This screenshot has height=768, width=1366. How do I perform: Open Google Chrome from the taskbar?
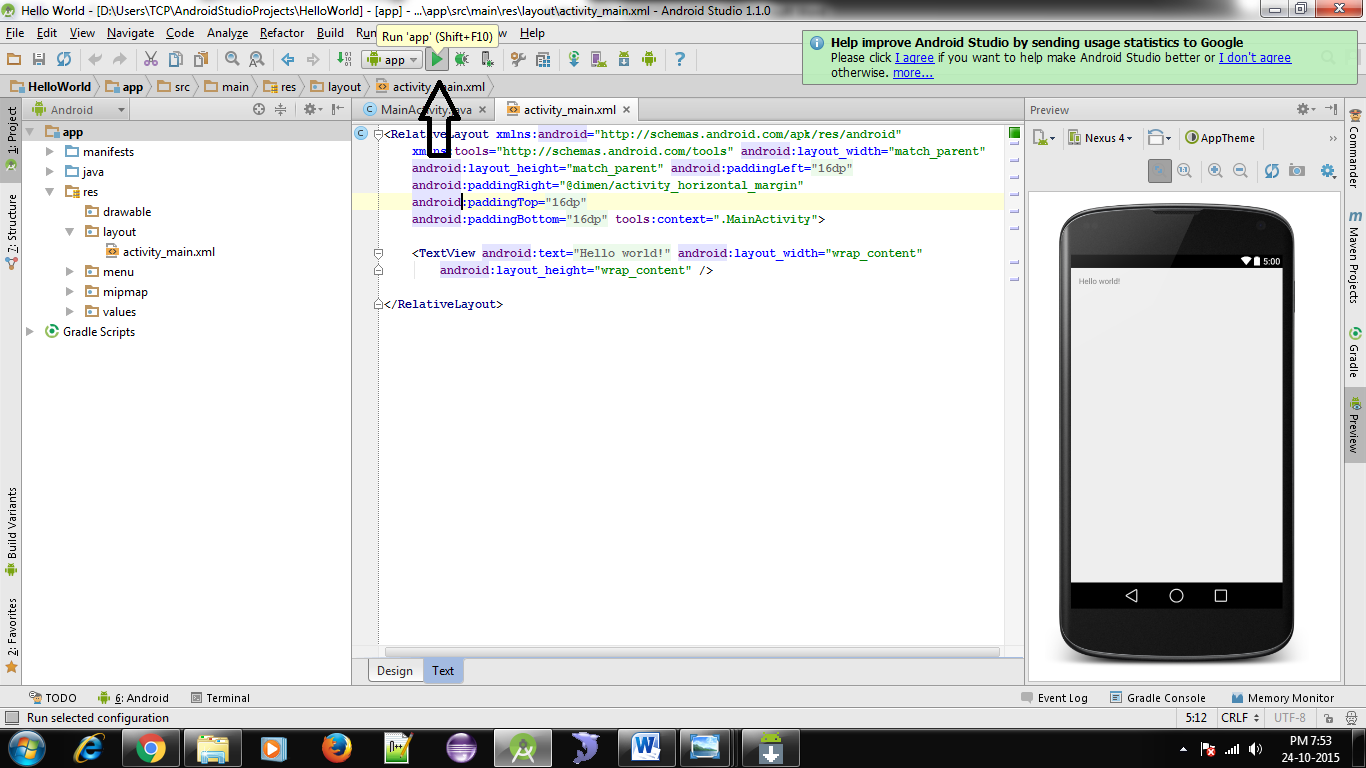pos(151,748)
